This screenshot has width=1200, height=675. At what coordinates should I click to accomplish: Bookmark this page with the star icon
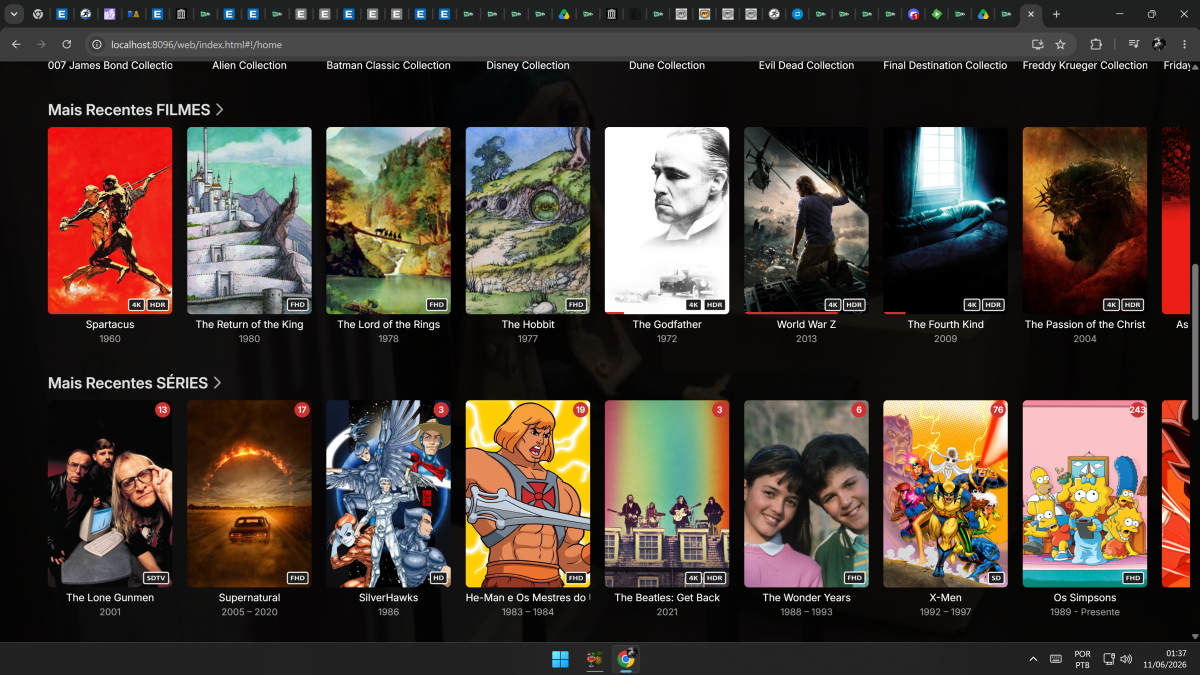click(x=1060, y=44)
